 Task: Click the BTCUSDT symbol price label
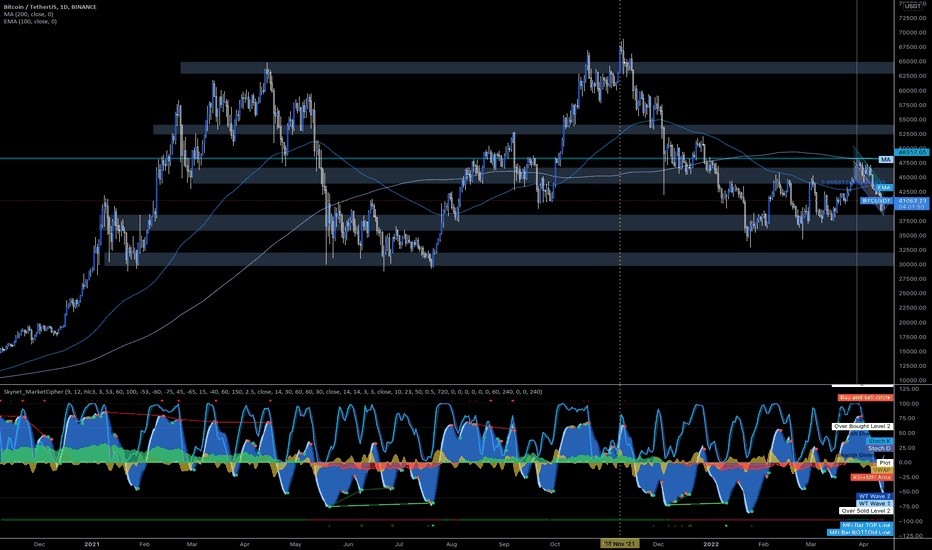coord(877,201)
